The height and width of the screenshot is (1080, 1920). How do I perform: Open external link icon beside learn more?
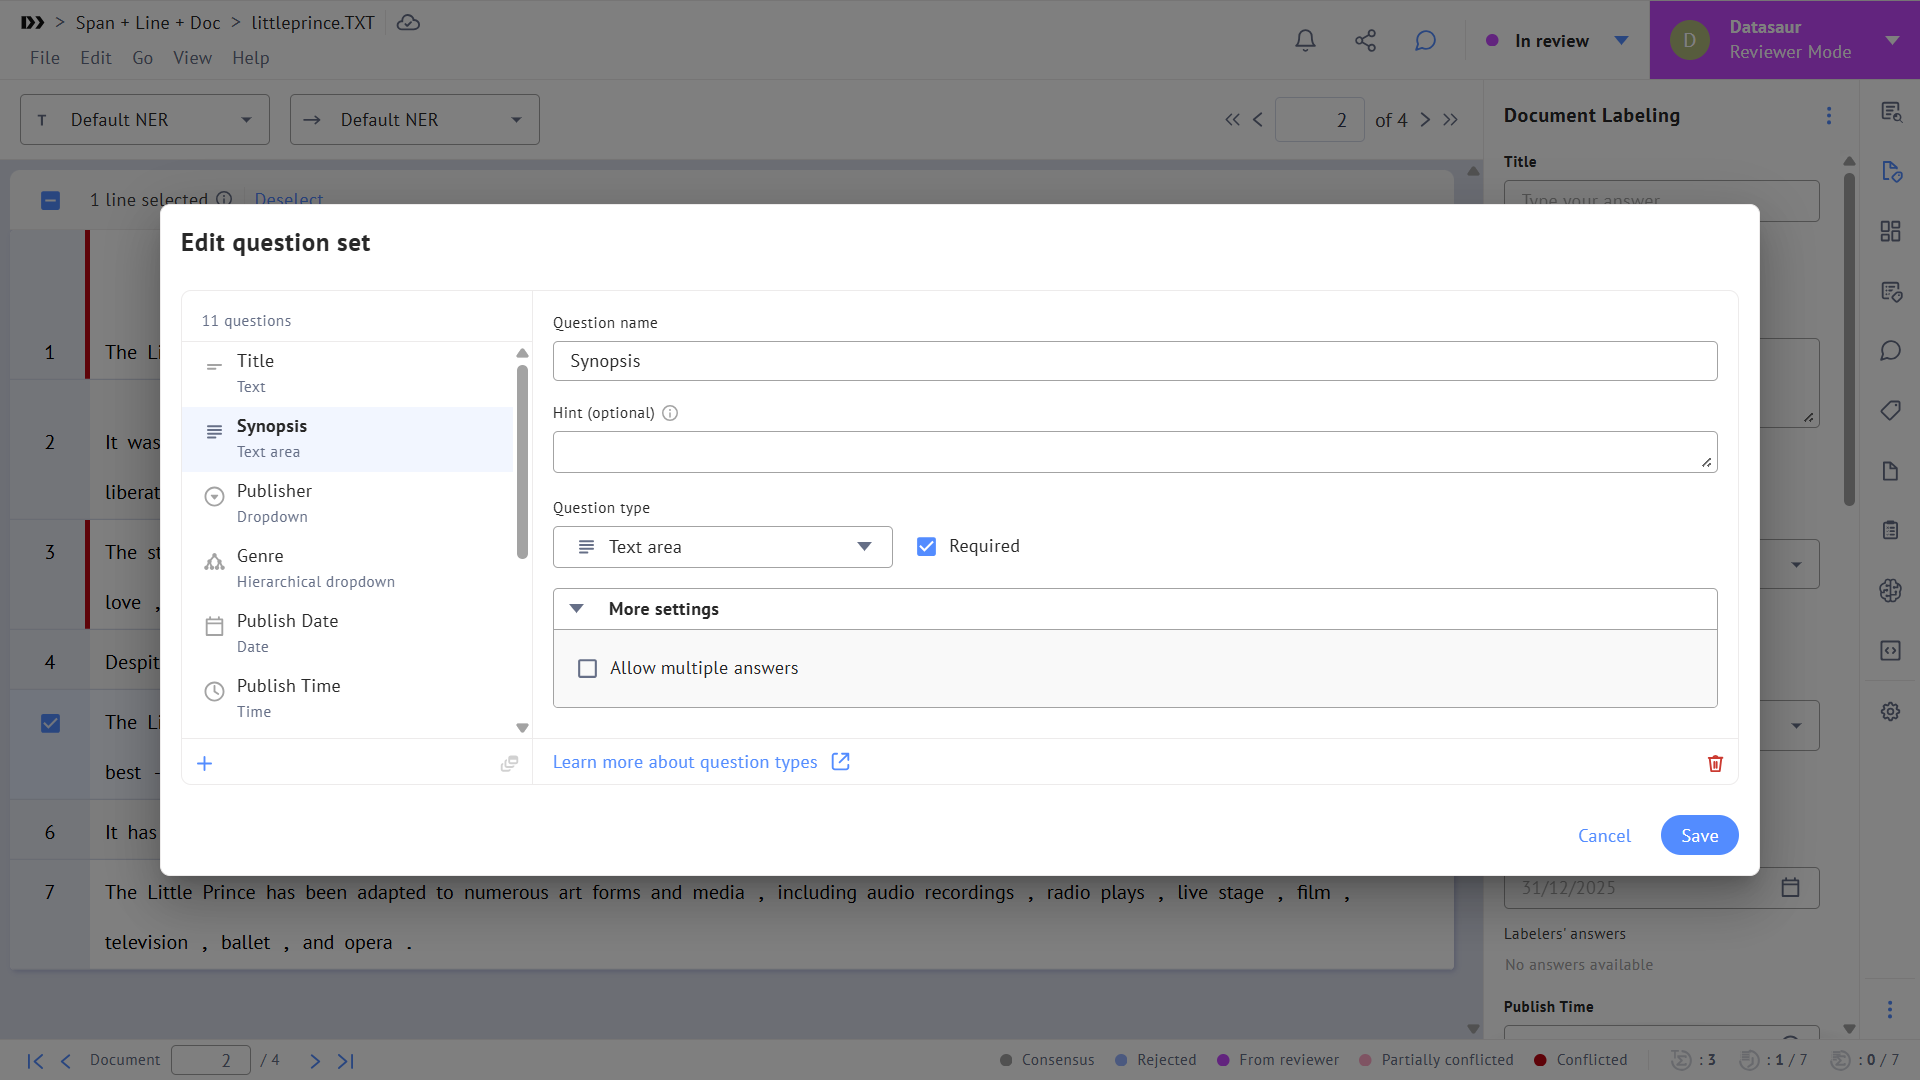click(x=841, y=762)
